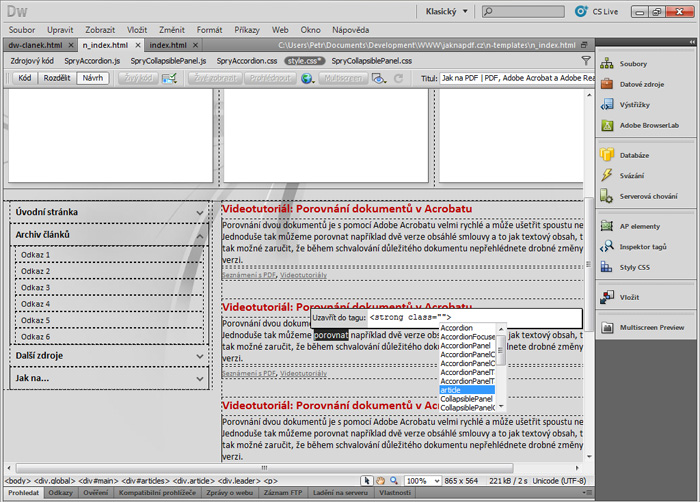The image size is (700, 502).
Task: Open SpryAccordion.js related file
Action: (92, 61)
